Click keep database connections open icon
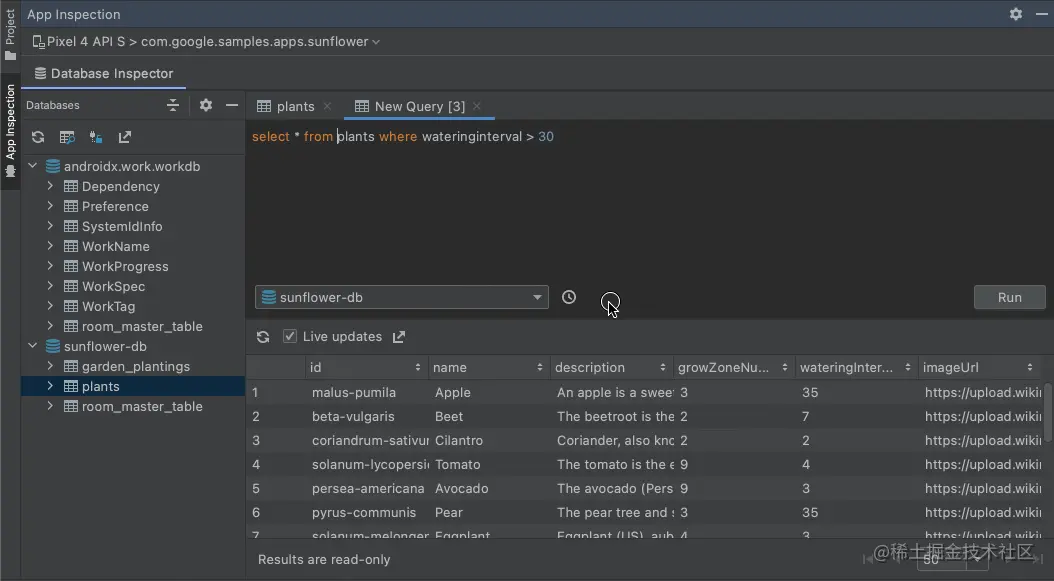Image resolution: width=1054 pixels, height=581 pixels. [96, 137]
